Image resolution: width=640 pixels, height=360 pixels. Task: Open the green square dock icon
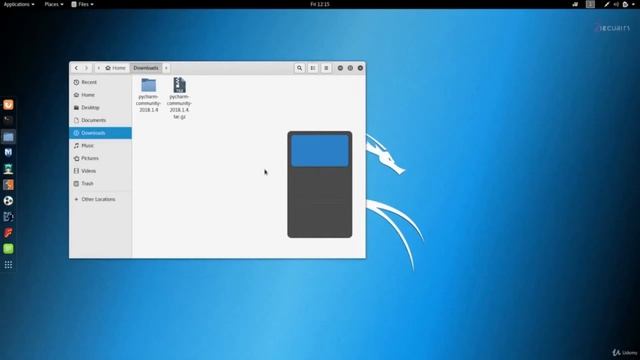8,249
